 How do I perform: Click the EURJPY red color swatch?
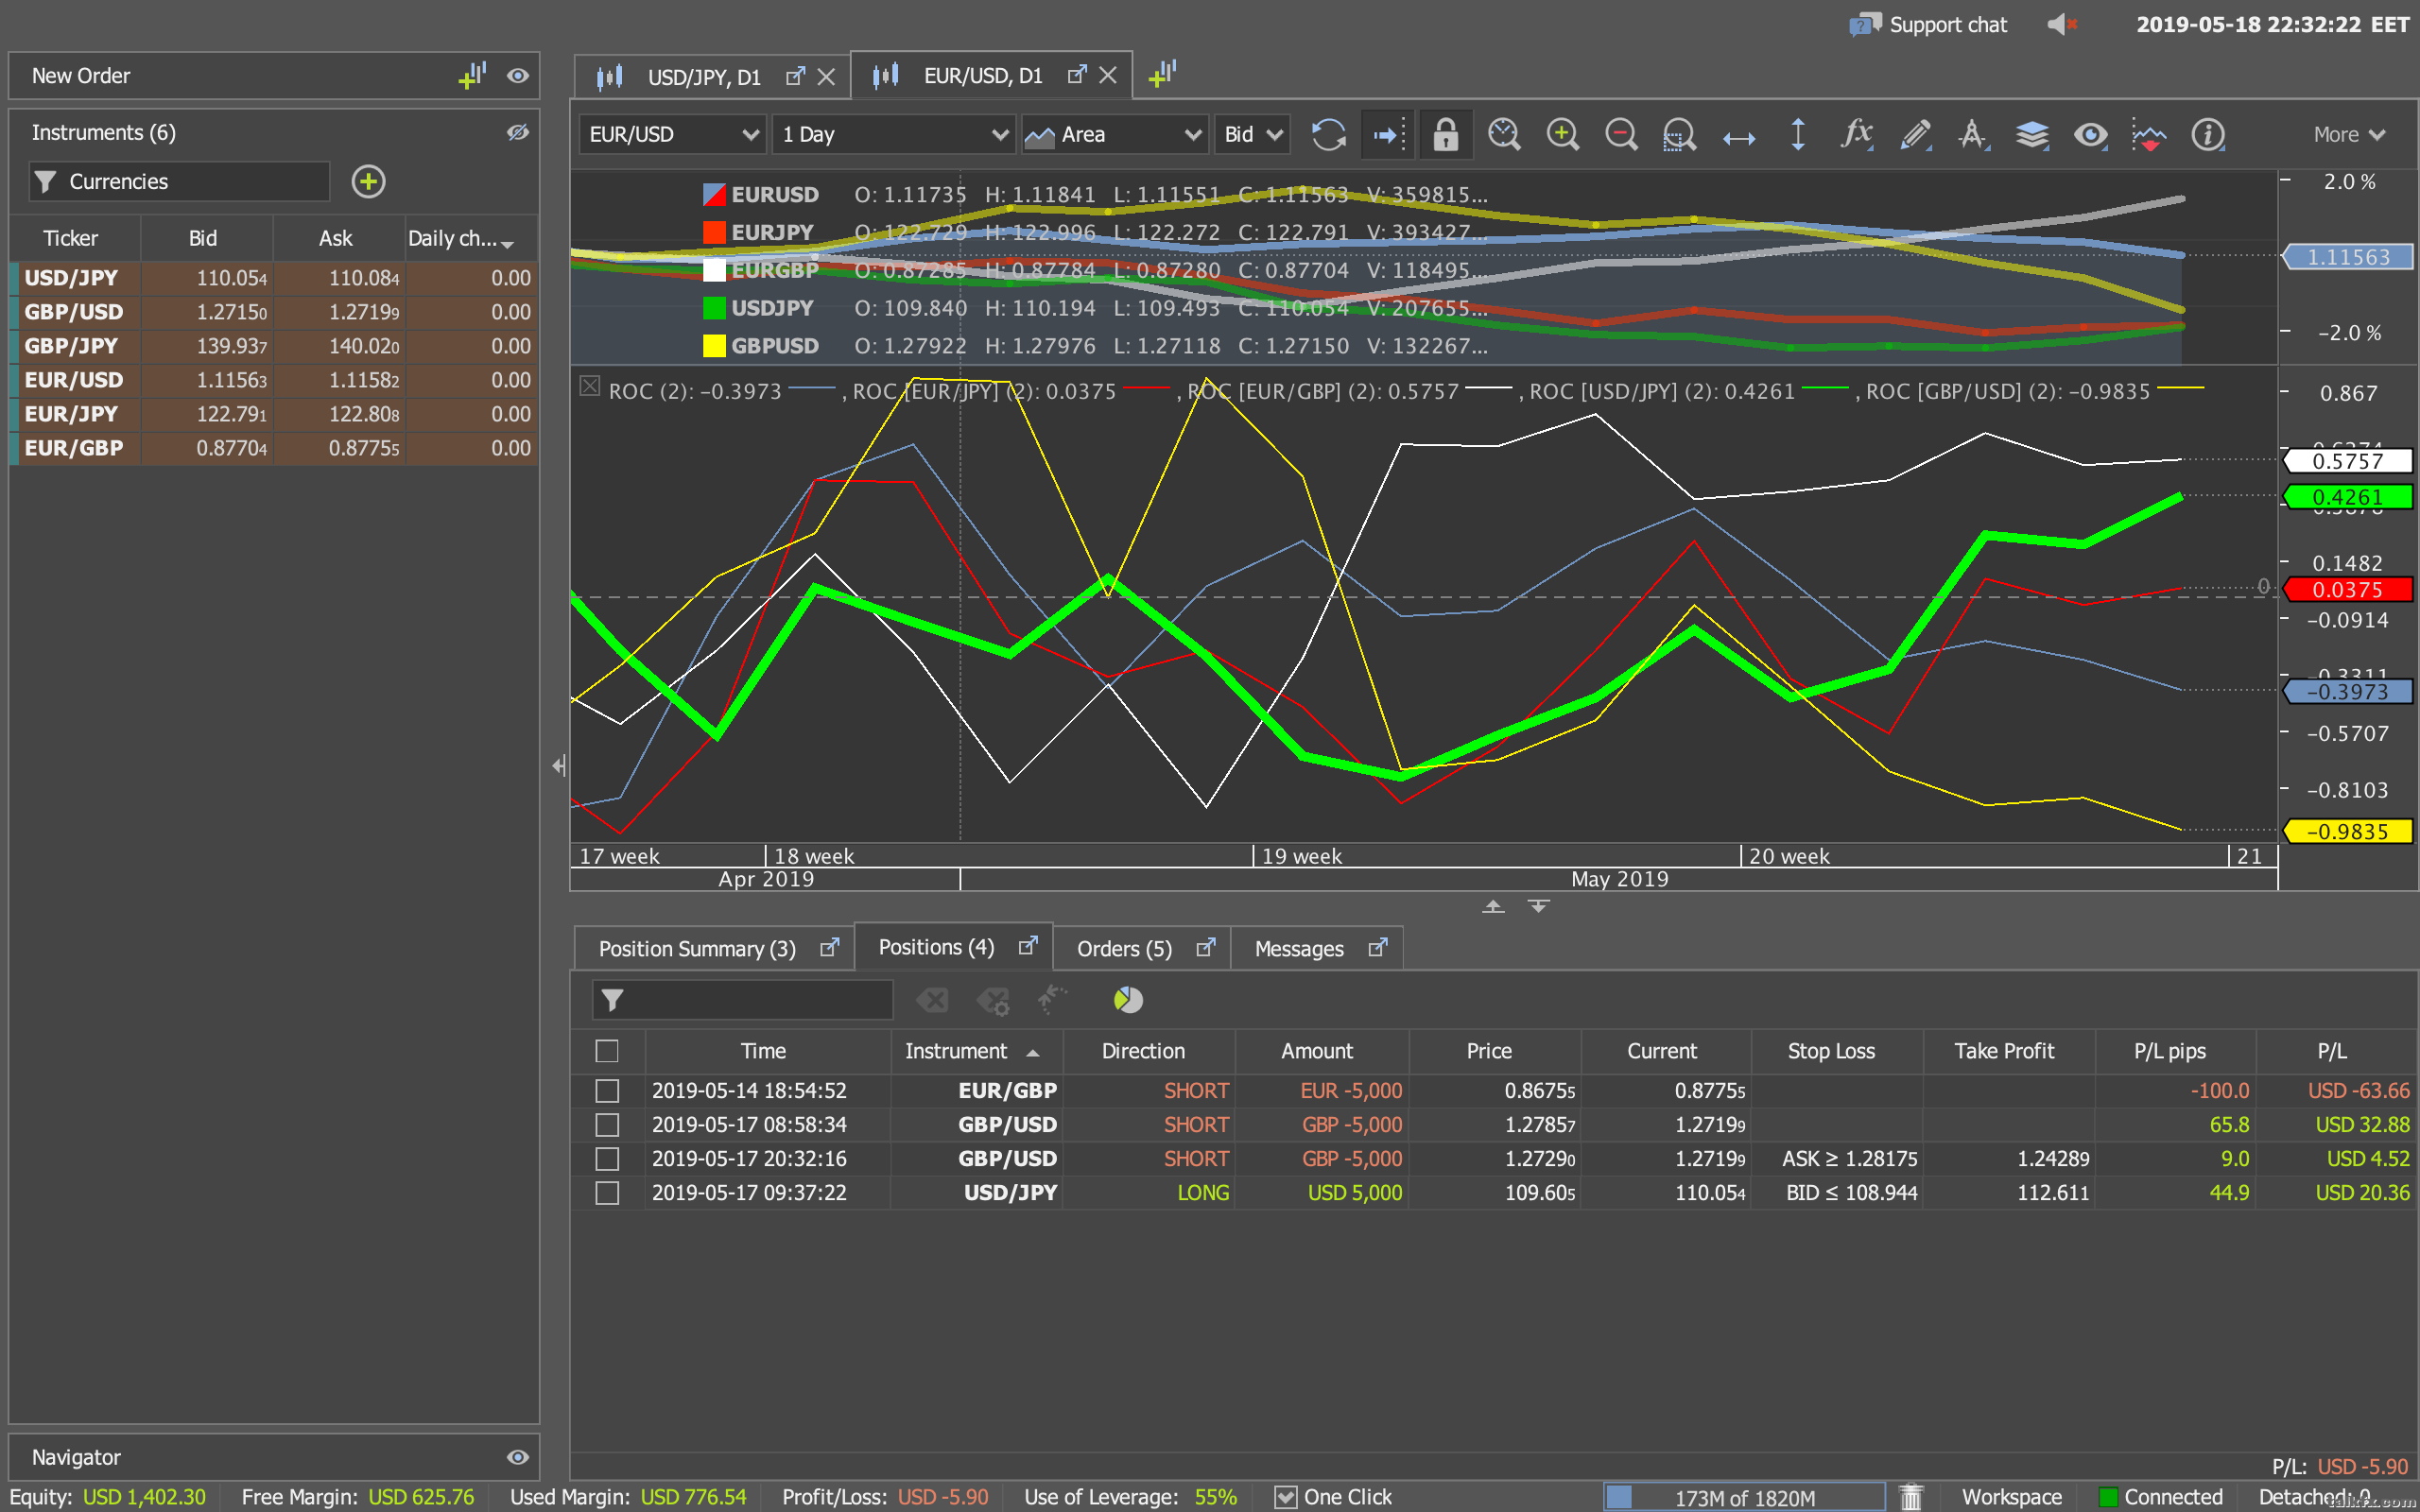tap(714, 232)
